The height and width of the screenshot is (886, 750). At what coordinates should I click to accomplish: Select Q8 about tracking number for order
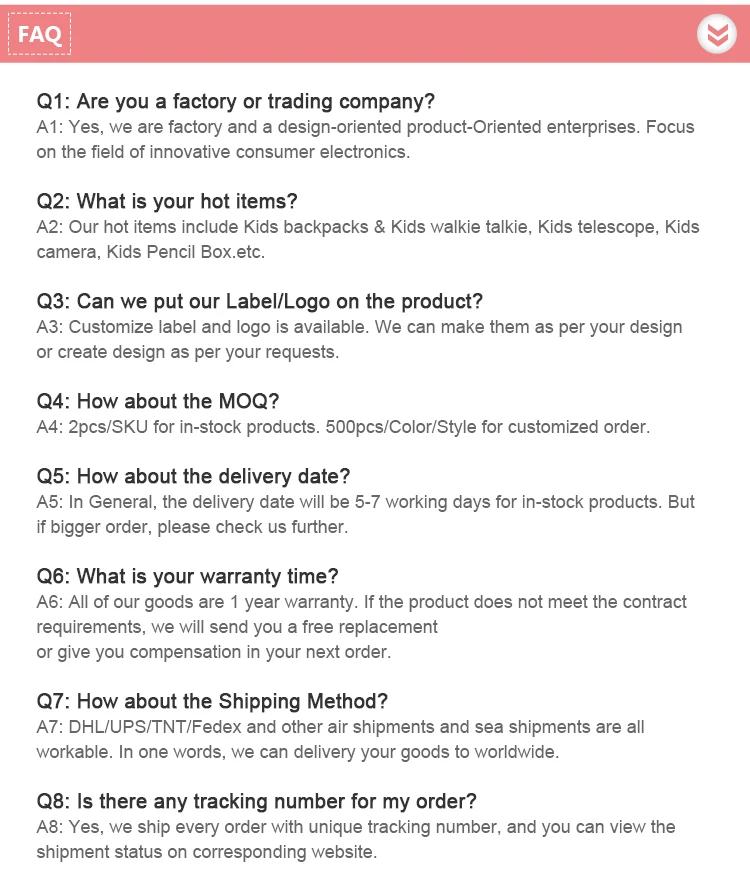(257, 801)
